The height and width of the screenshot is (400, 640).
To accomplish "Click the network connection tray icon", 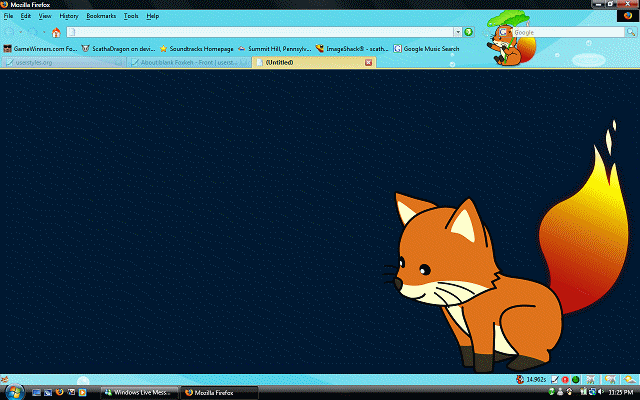I will click(591, 392).
